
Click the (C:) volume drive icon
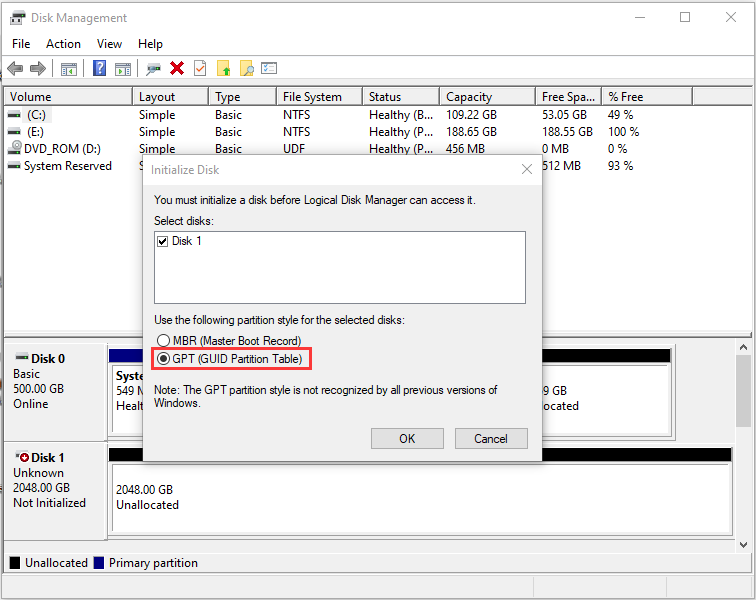pyautogui.click(x=14, y=115)
